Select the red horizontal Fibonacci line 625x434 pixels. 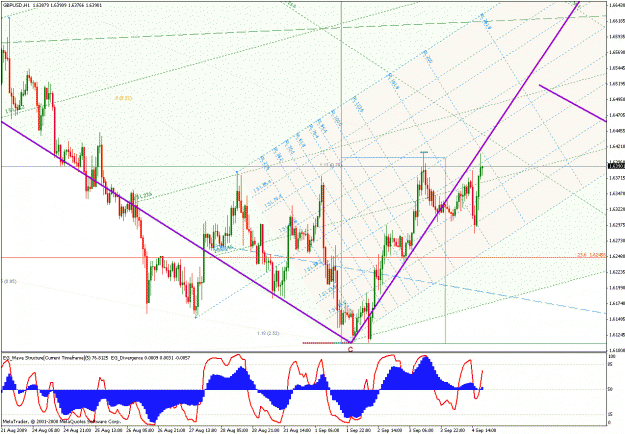pos(303,257)
